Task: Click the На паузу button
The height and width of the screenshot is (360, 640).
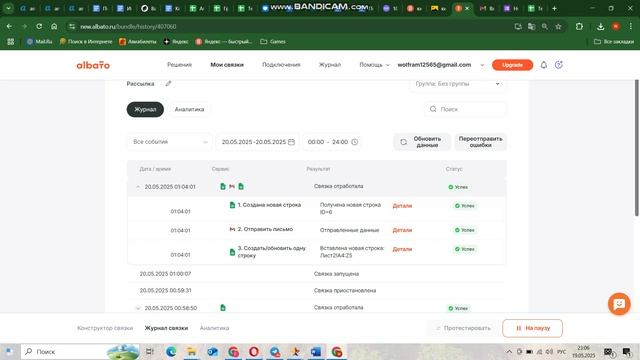Action: (532, 328)
